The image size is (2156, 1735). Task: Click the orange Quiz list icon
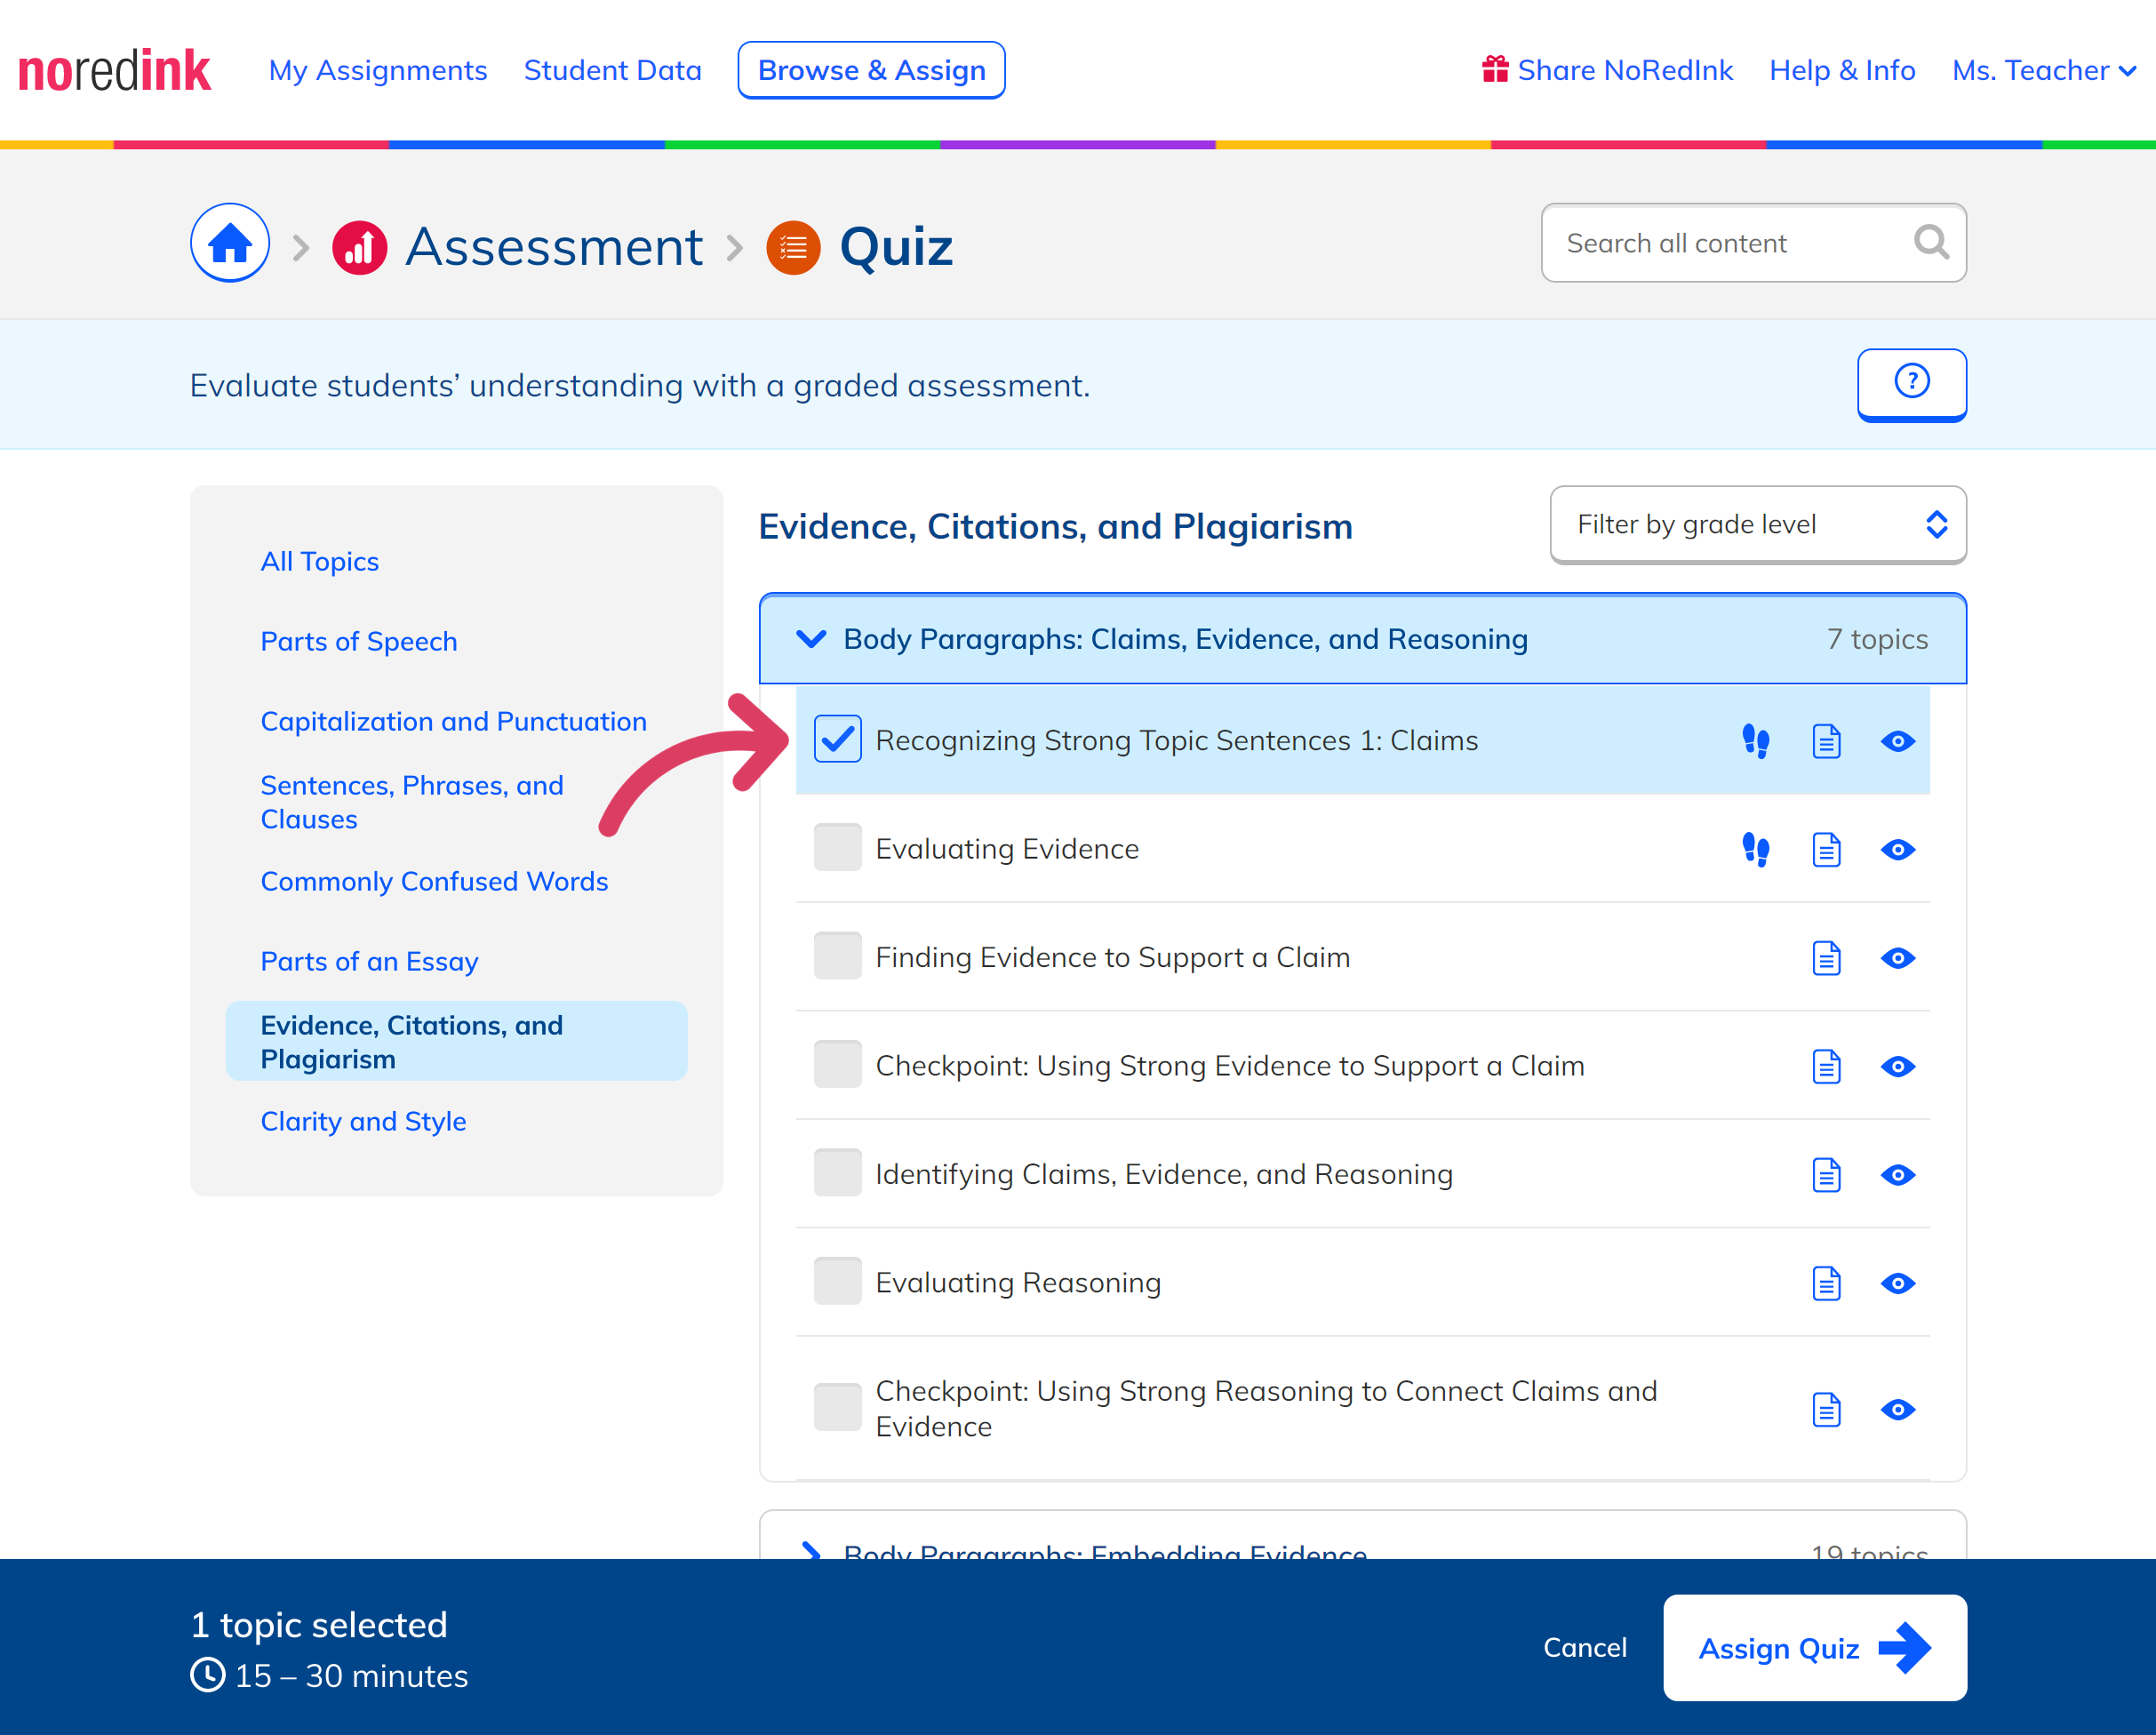(x=793, y=247)
